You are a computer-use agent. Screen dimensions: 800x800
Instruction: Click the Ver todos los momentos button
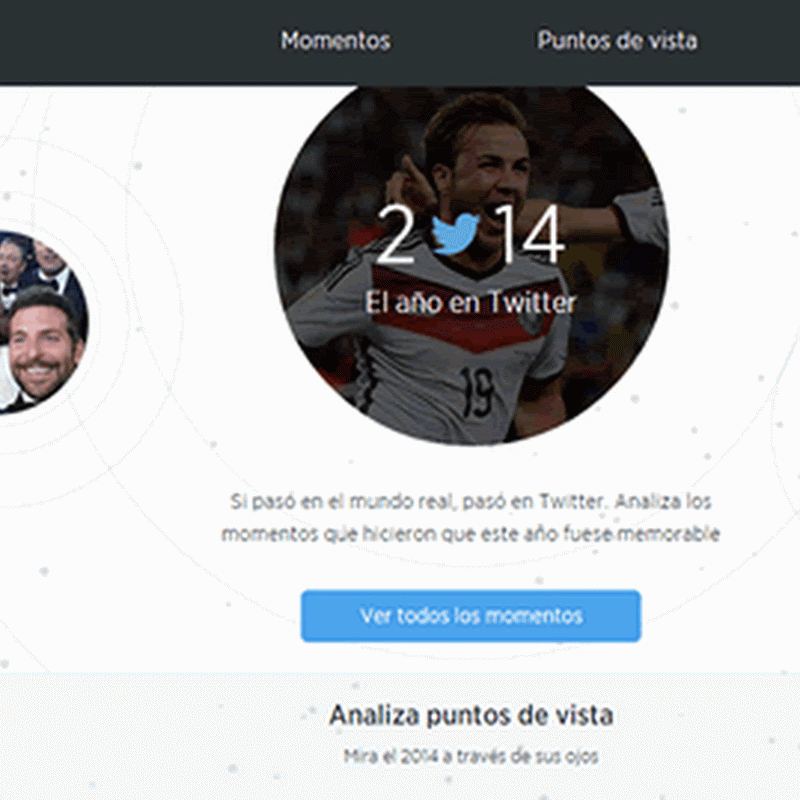(470, 616)
